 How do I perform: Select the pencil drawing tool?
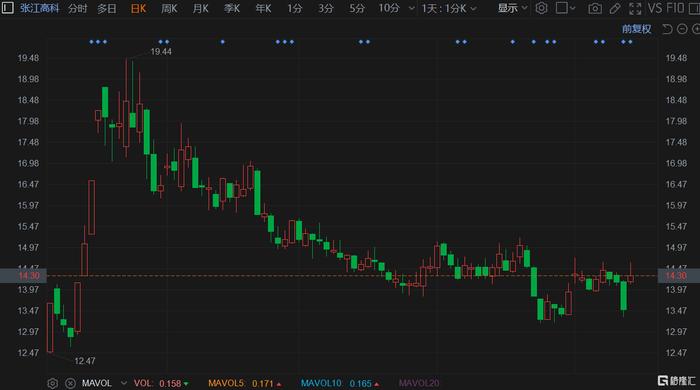[x=615, y=8]
